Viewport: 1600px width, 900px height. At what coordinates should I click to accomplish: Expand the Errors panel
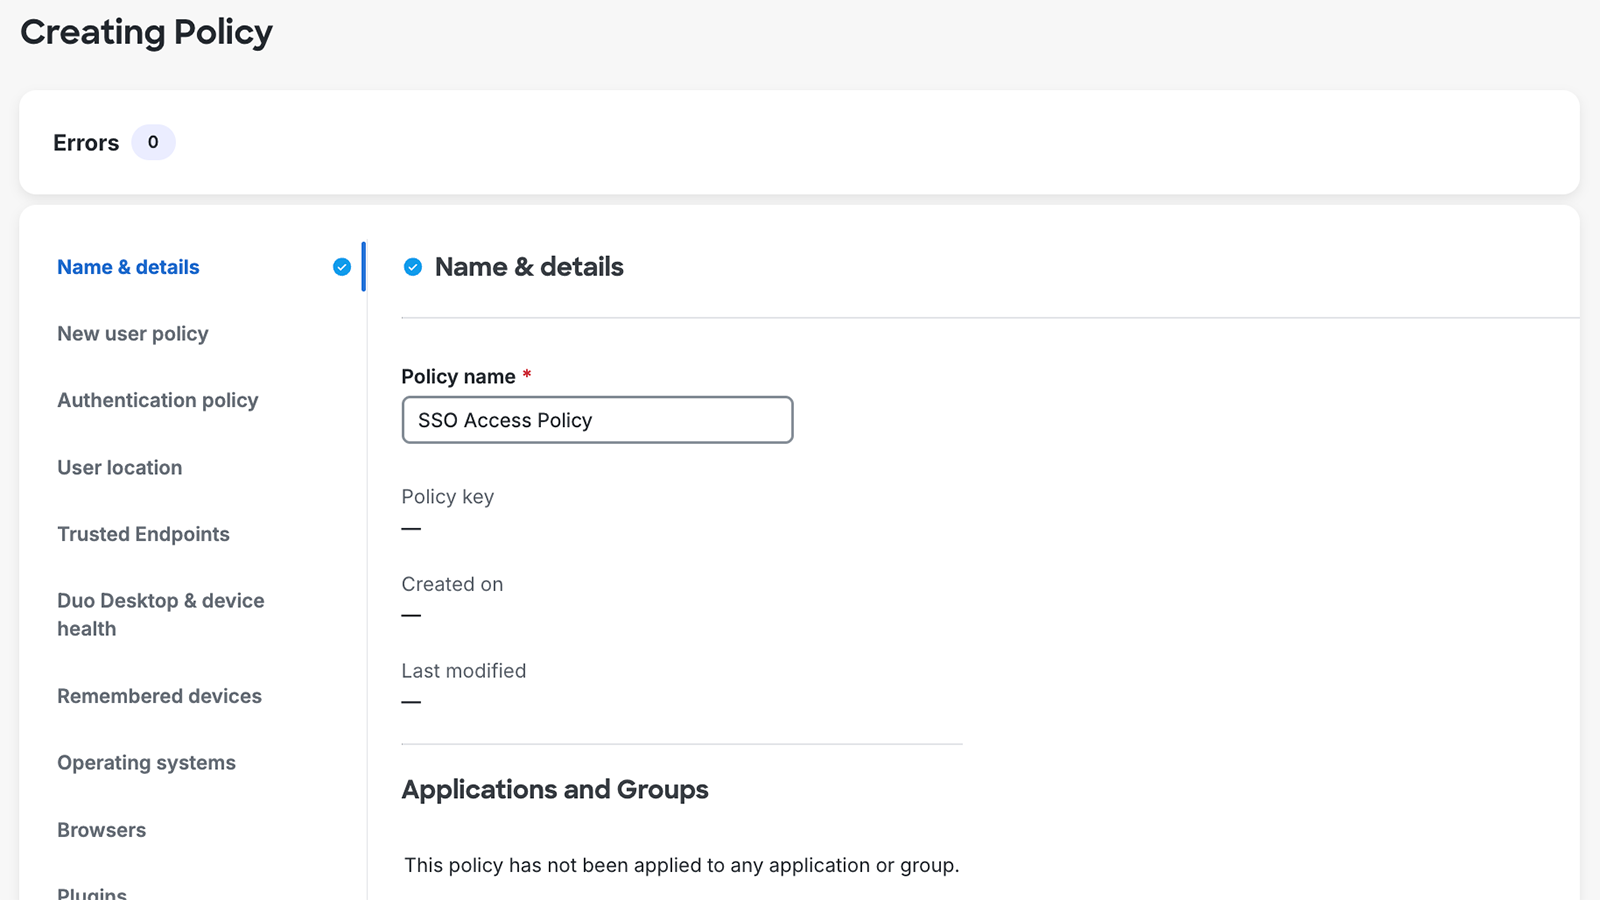(x=85, y=142)
